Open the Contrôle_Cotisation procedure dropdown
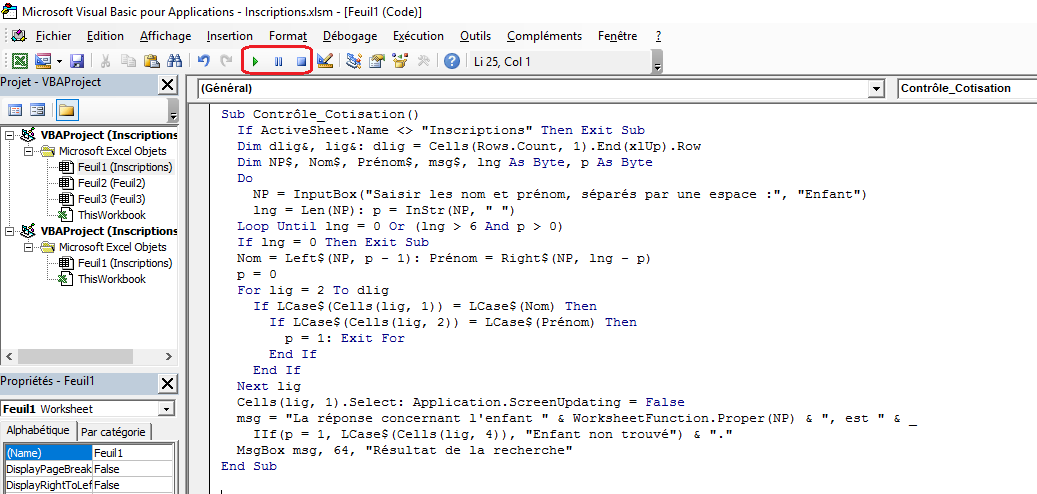The height and width of the screenshot is (494, 1037). 967,89
